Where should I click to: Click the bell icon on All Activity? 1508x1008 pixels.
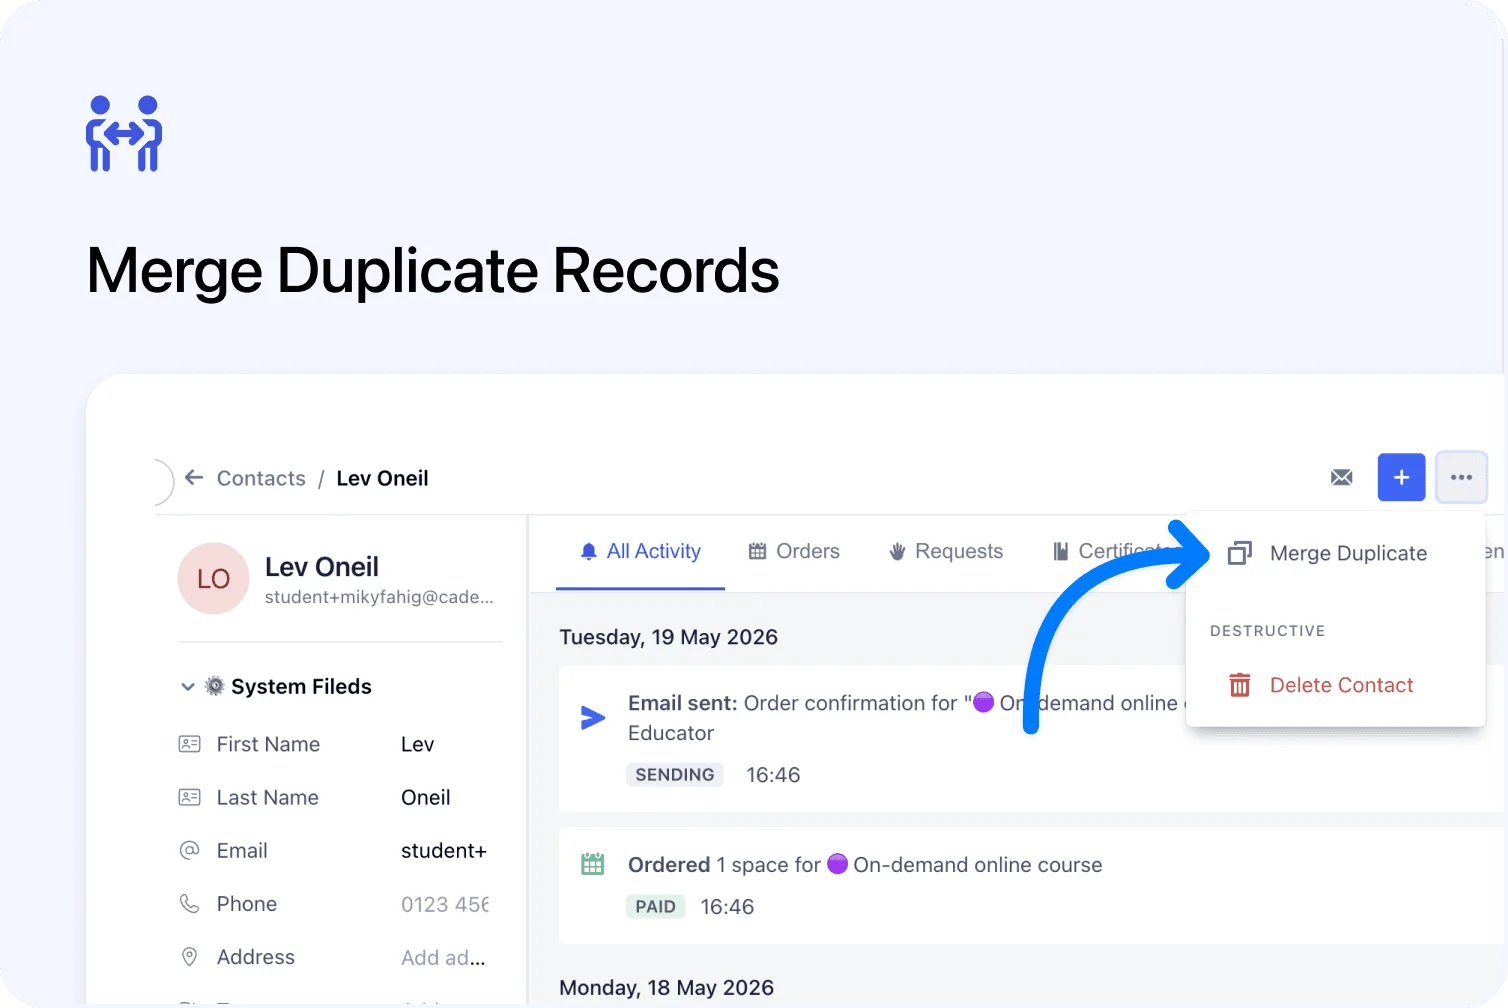coord(588,552)
